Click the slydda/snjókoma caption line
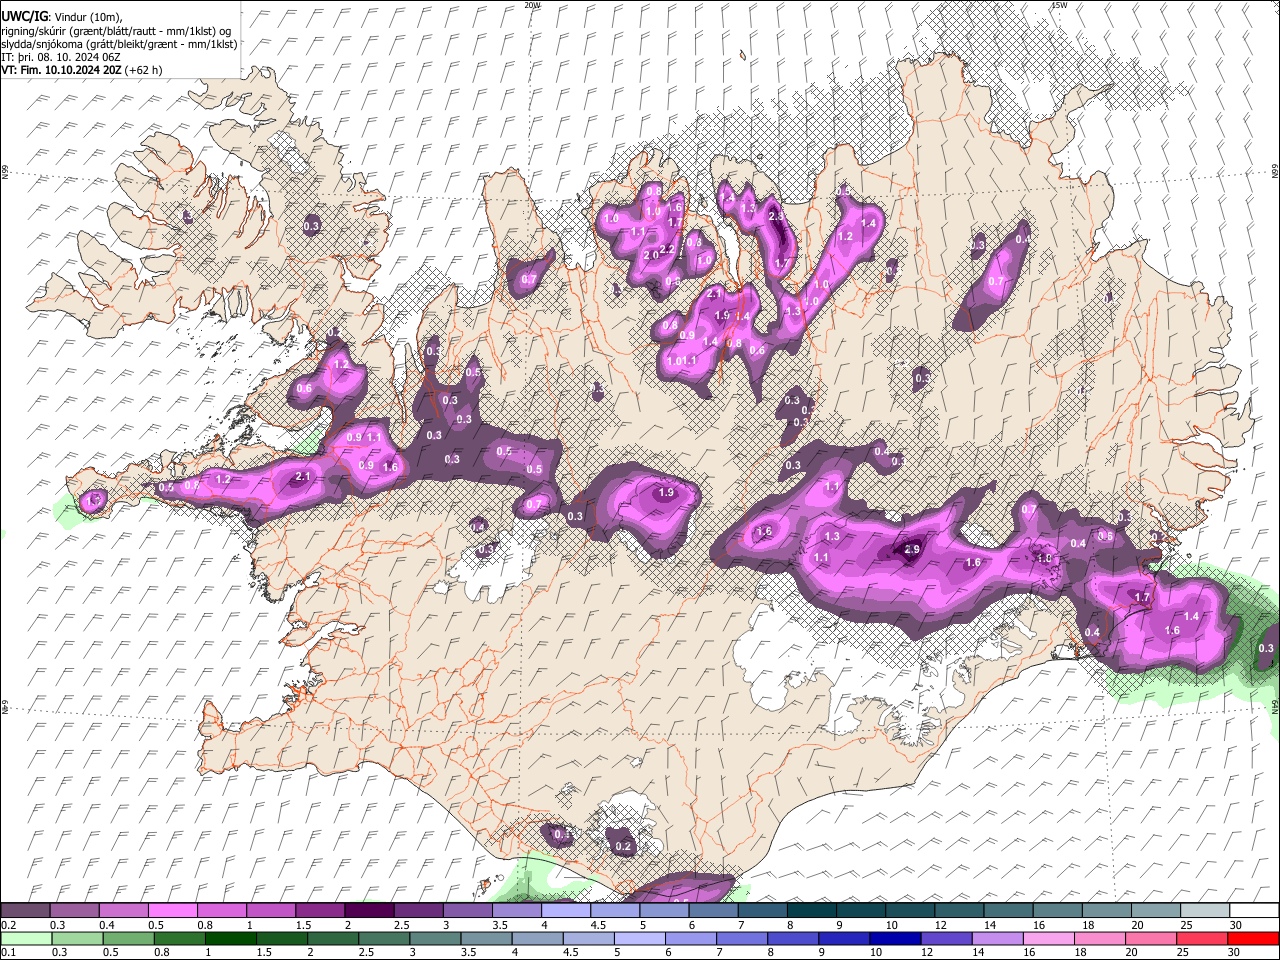This screenshot has width=1280, height=960. (119, 44)
